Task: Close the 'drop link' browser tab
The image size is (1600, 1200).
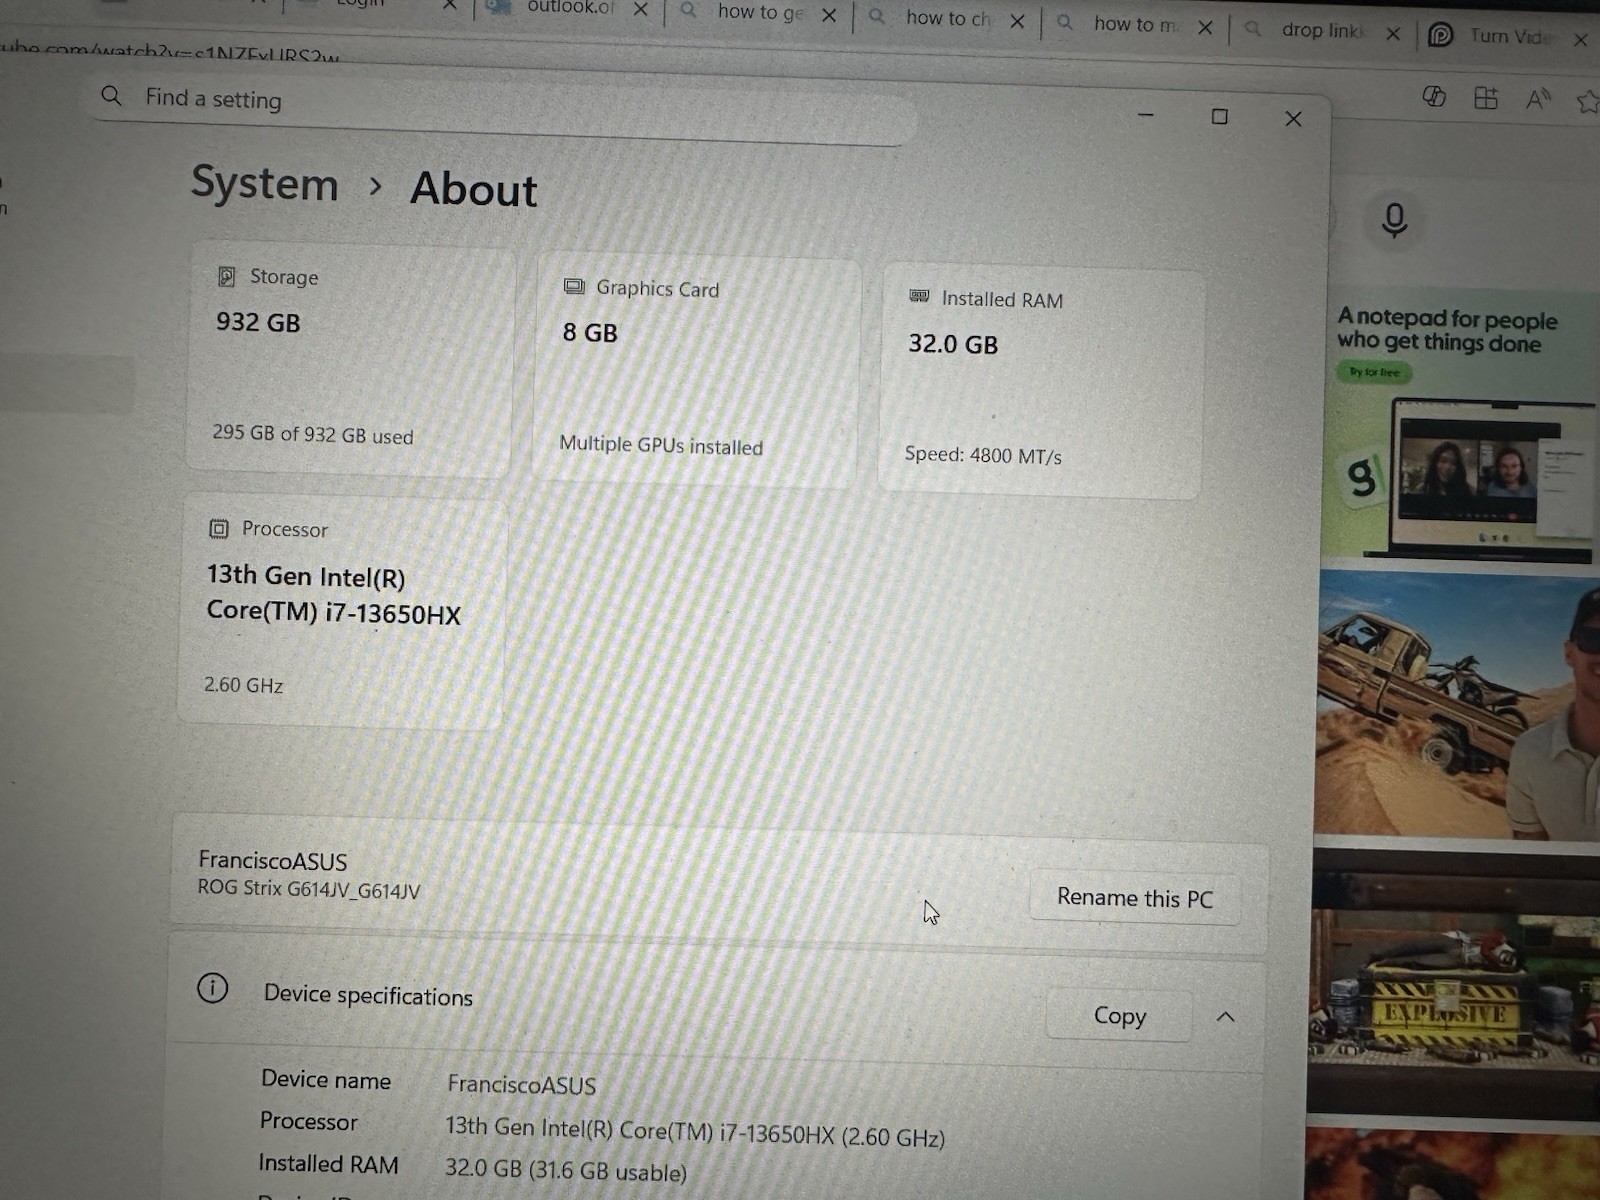Action: (1393, 33)
